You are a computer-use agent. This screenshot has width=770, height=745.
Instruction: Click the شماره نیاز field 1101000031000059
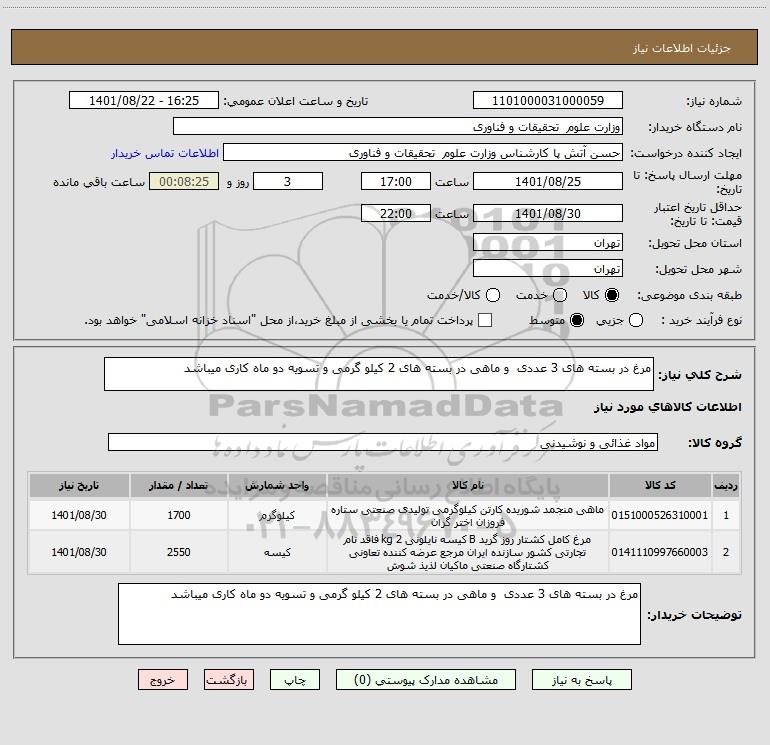click(548, 101)
